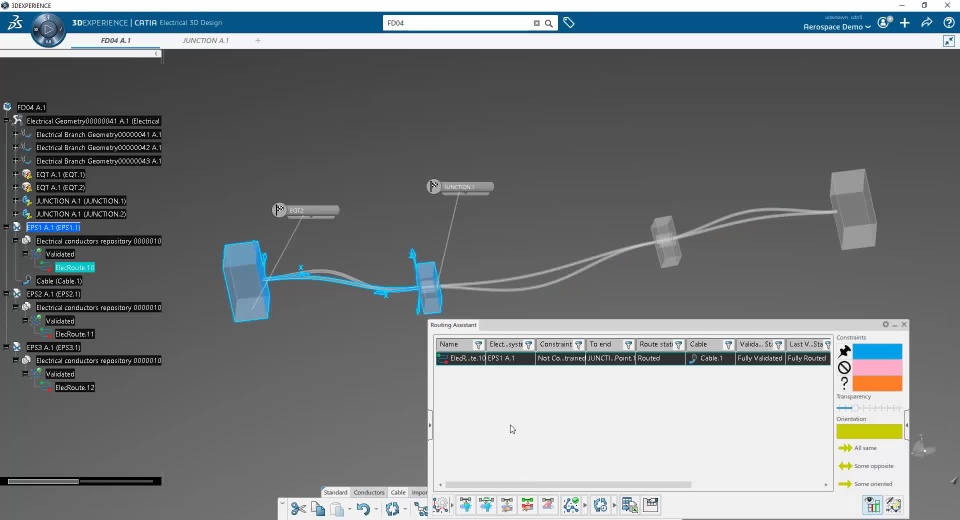Click the panel layout icon after table export
Screen dimensions: 960x520
point(651,505)
